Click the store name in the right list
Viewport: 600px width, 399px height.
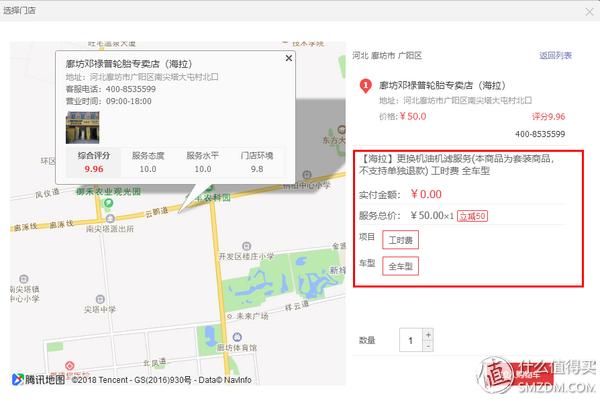tap(442, 85)
